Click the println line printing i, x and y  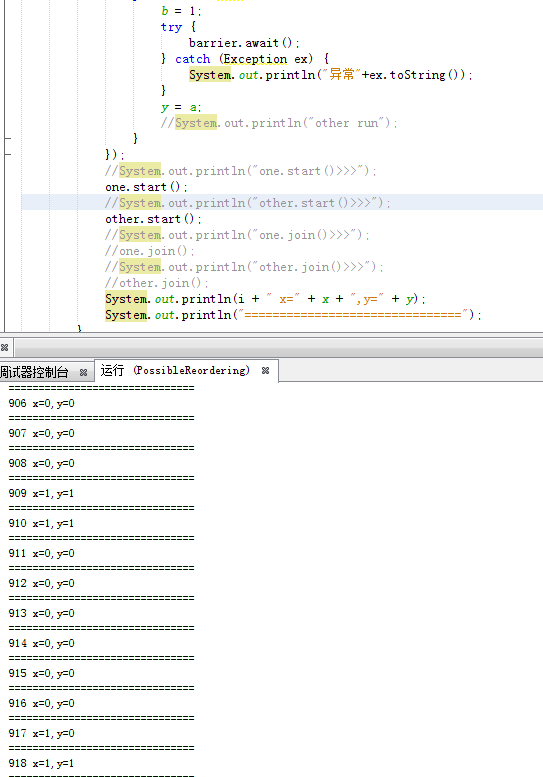pos(265,299)
